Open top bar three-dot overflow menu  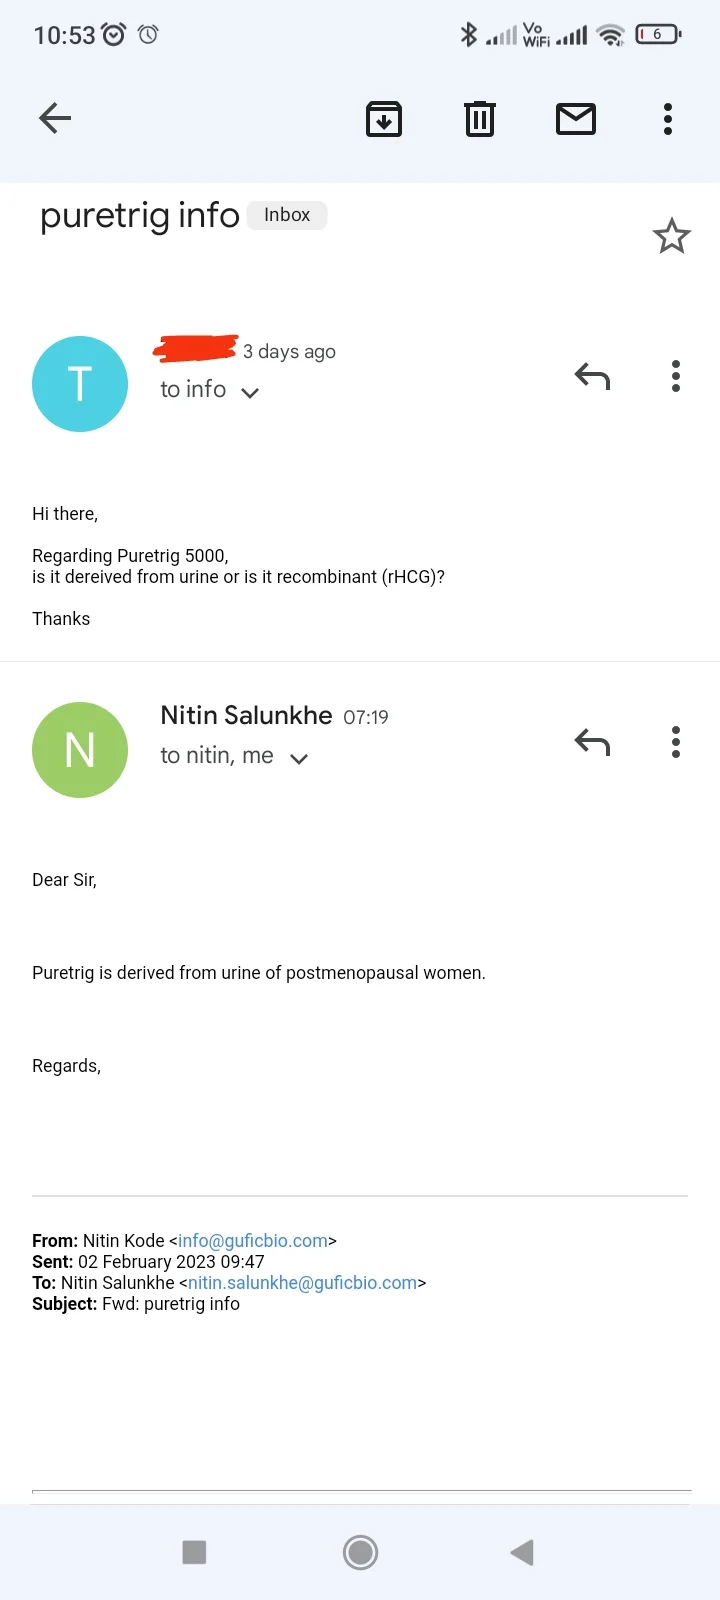tap(668, 119)
